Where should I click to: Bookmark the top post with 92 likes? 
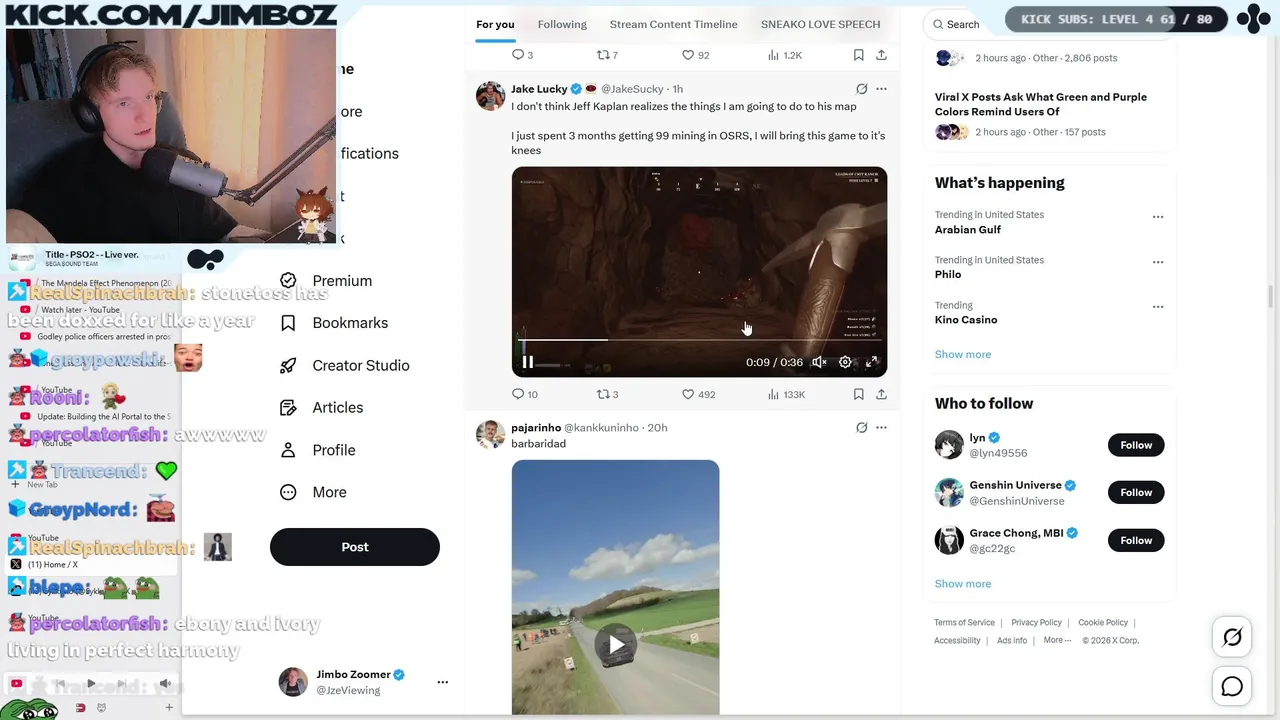tap(858, 55)
